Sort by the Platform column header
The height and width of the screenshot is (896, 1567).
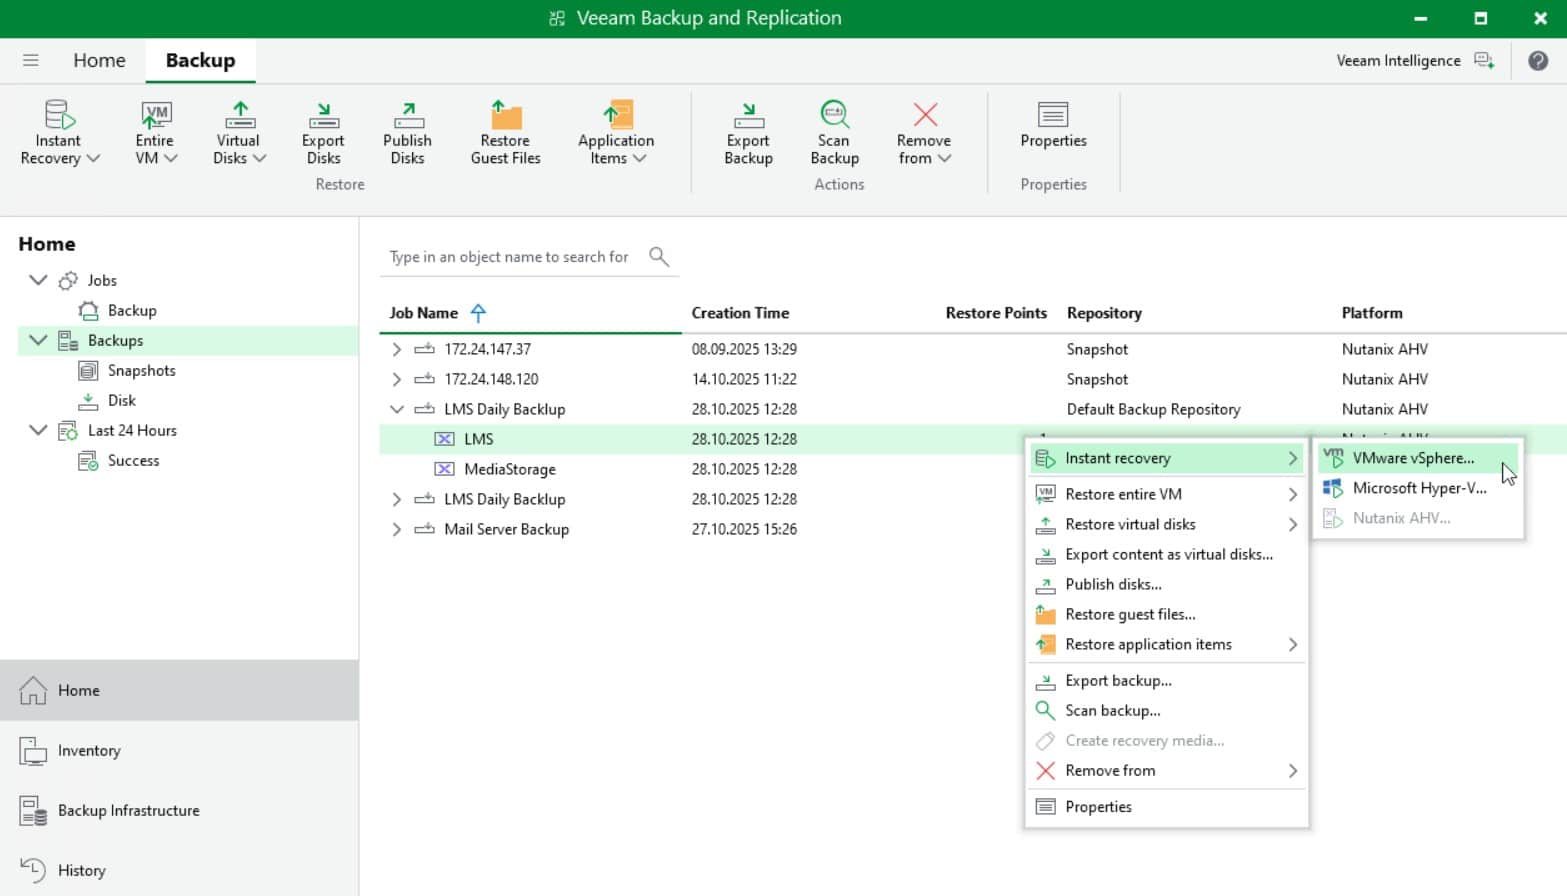point(1372,313)
